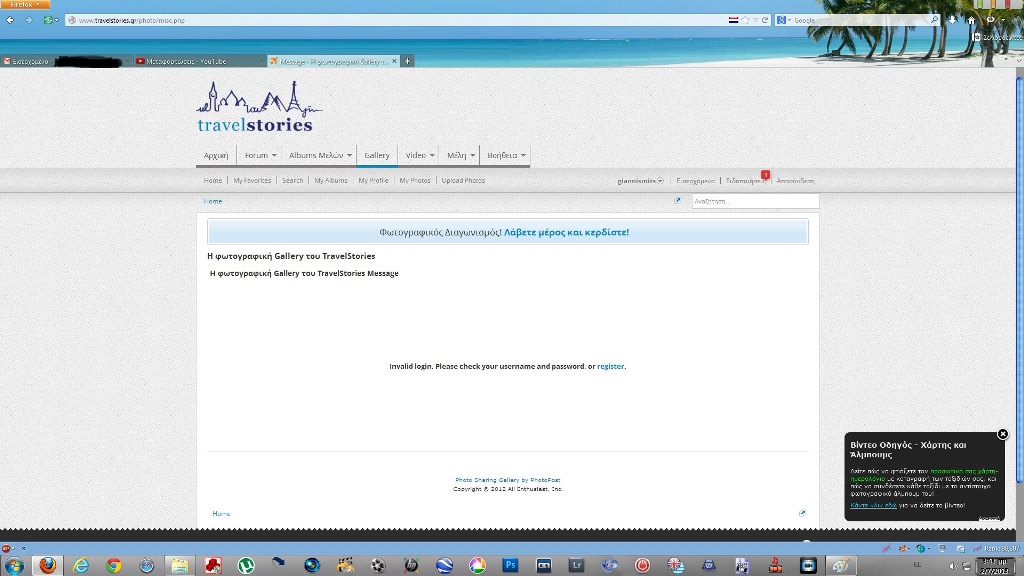Launch uTorrent from the taskbar
This screenshot has height=576, width=1024.
(246, 565)
